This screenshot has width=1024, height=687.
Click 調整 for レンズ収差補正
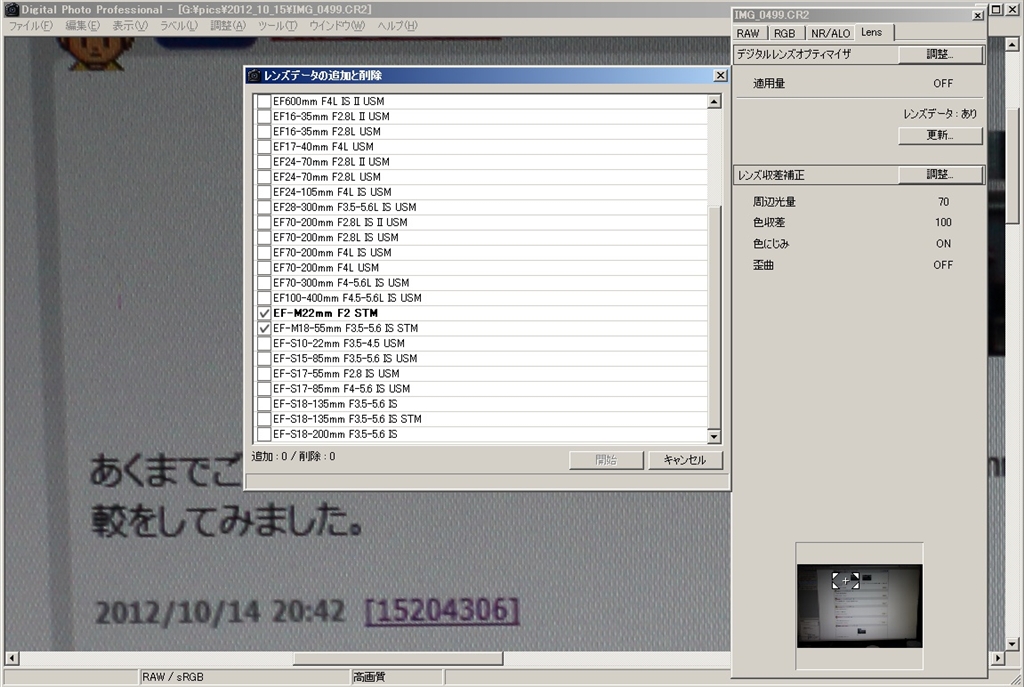point(940,174)
